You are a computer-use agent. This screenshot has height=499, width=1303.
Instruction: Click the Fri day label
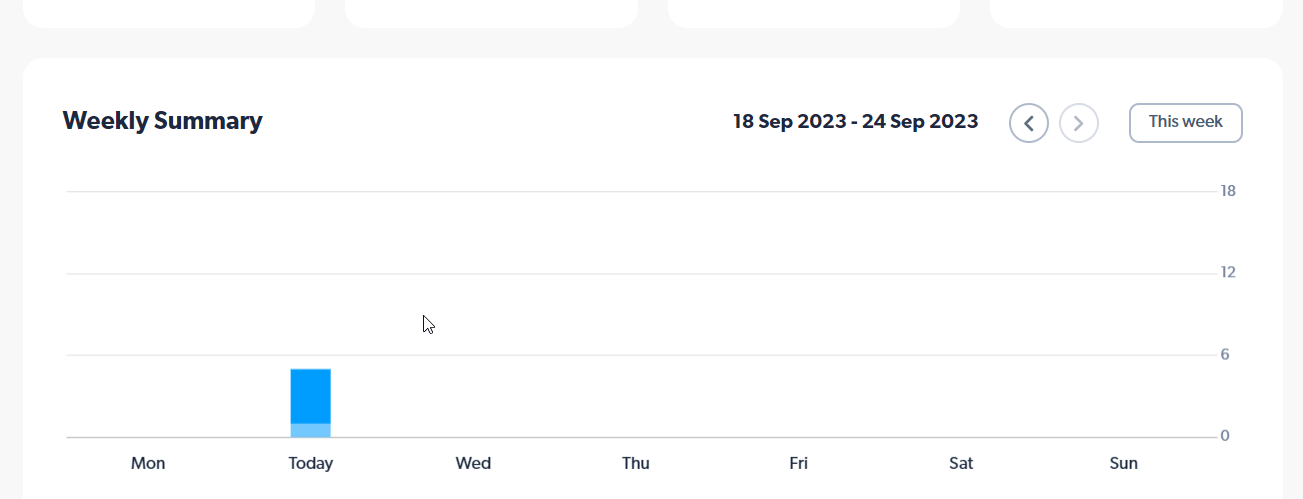798,464
